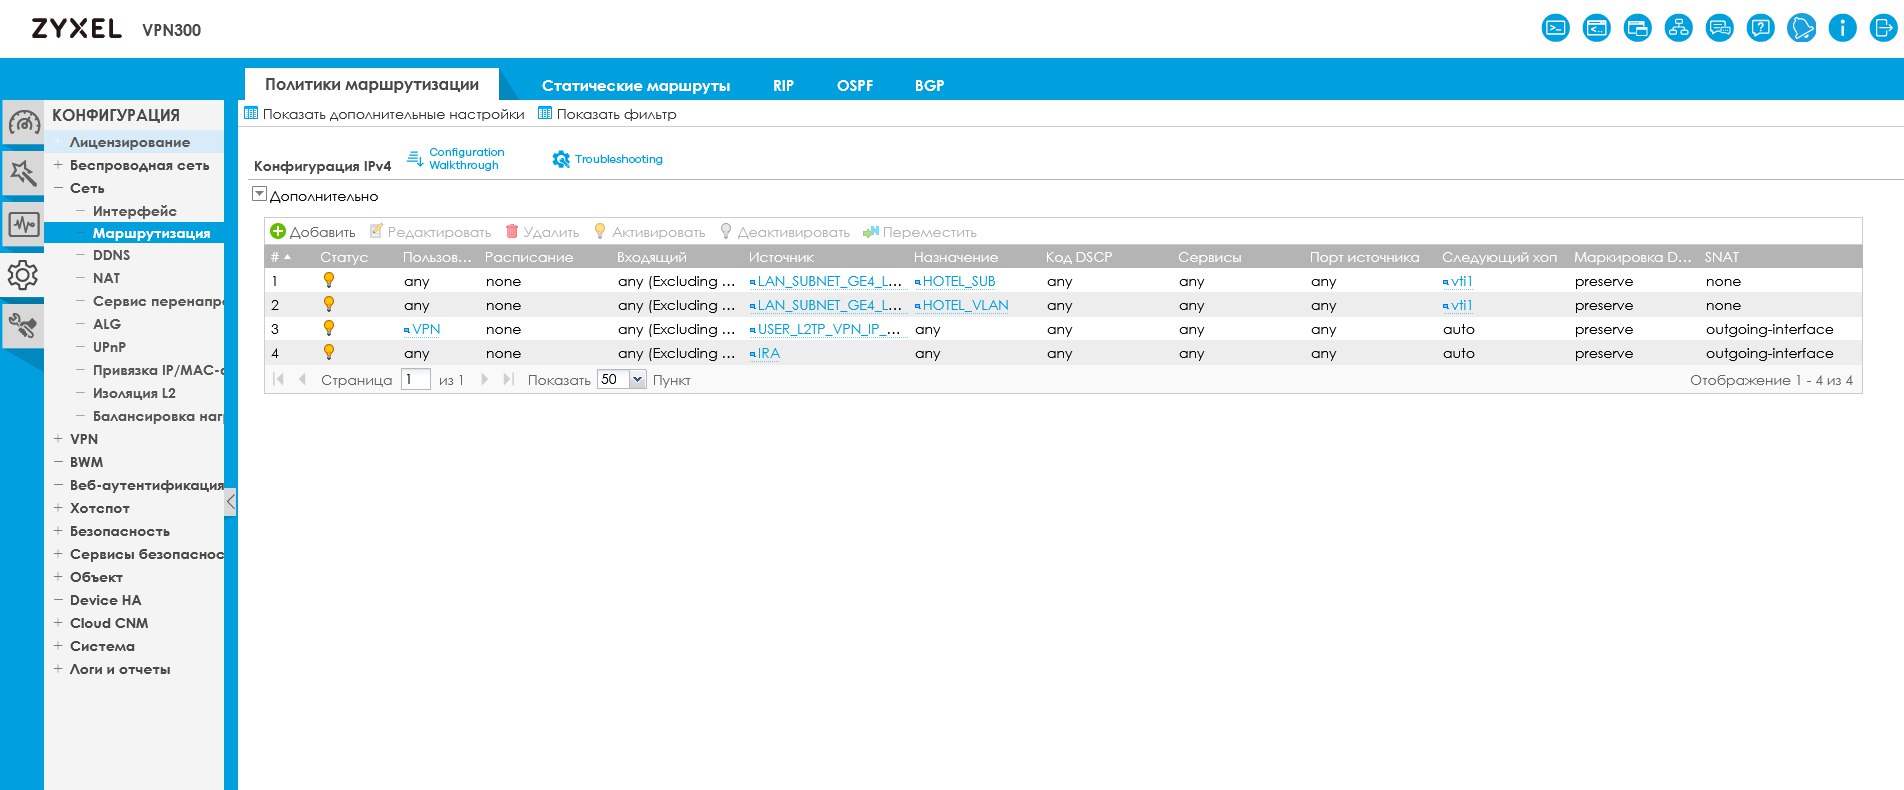This screenshot has height=790, width=1904.
Task: Collapse the Дополнительно section
Action: (259, 194)
